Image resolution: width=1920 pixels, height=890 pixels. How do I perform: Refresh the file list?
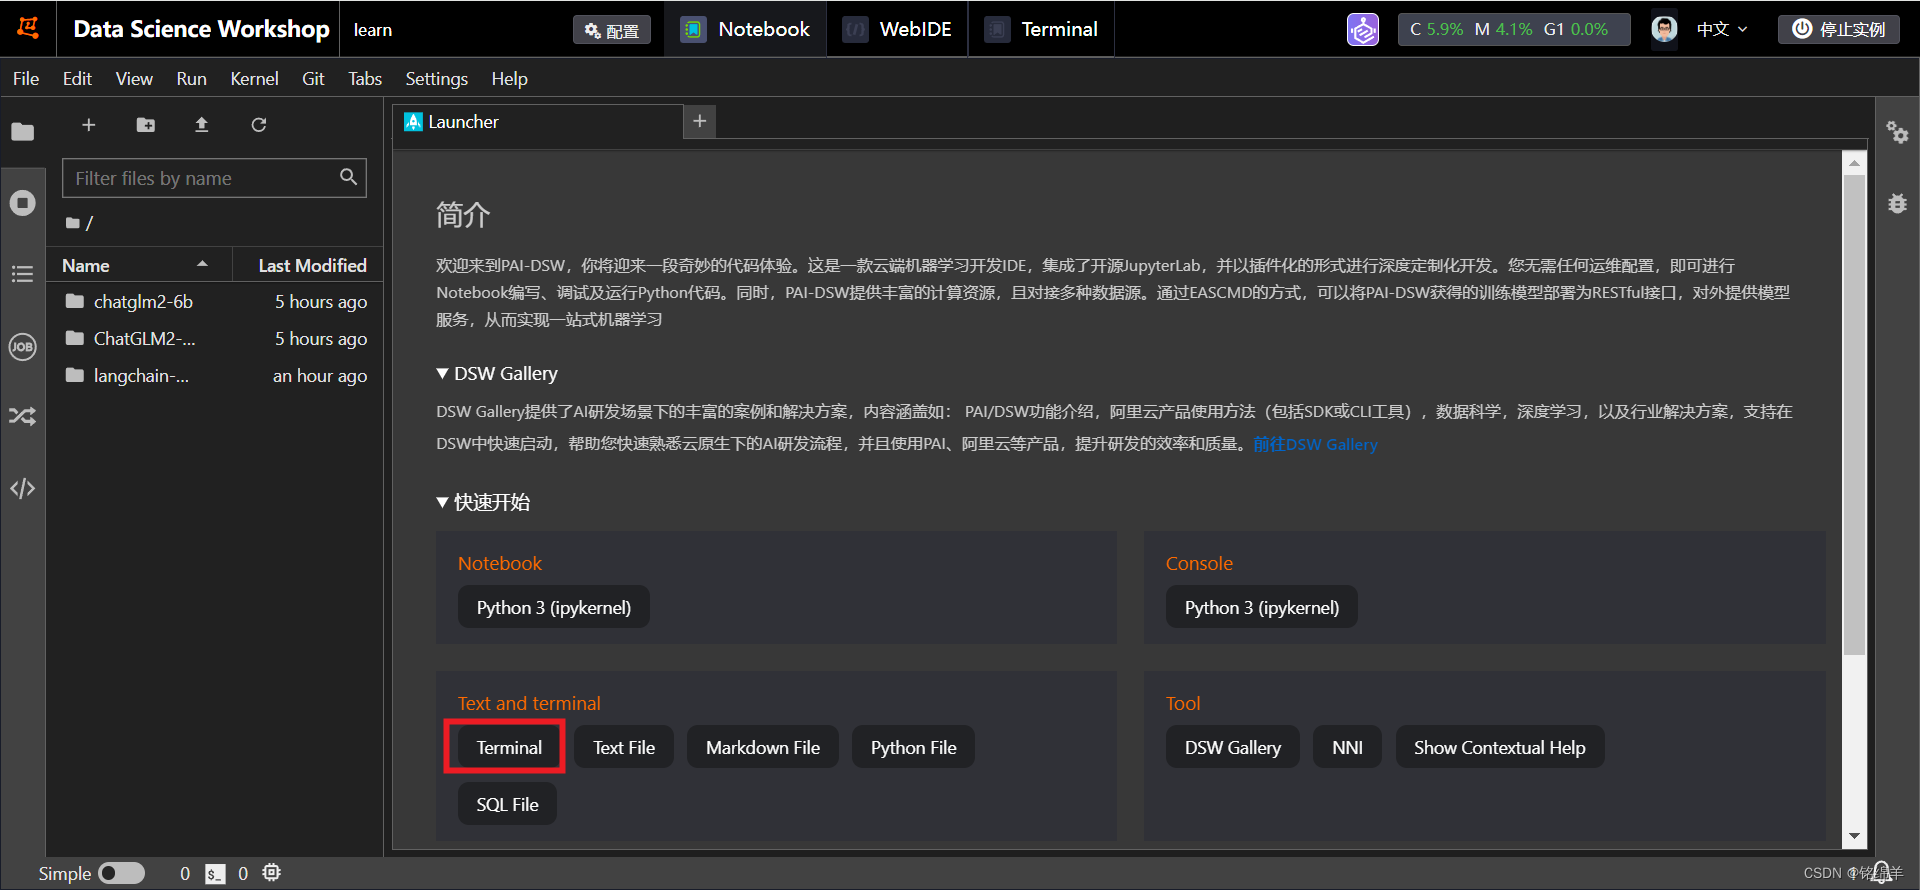[x=259, y=125]
